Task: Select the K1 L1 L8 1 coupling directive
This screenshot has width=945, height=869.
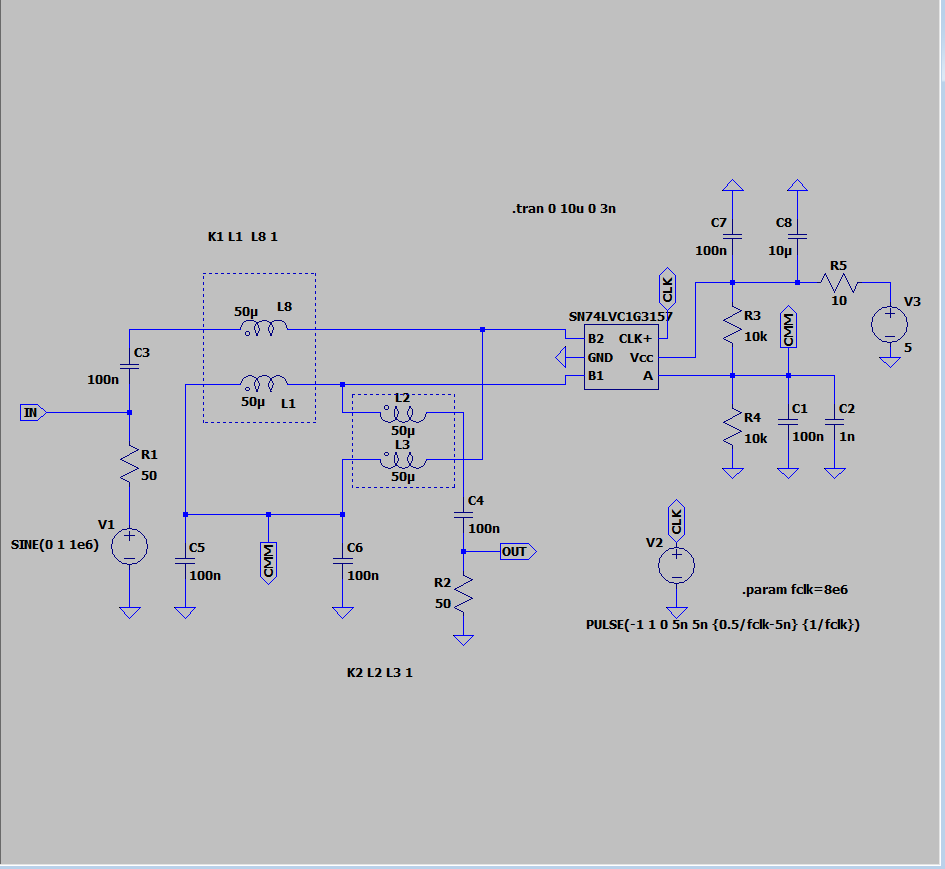Action: pos(242,237)
